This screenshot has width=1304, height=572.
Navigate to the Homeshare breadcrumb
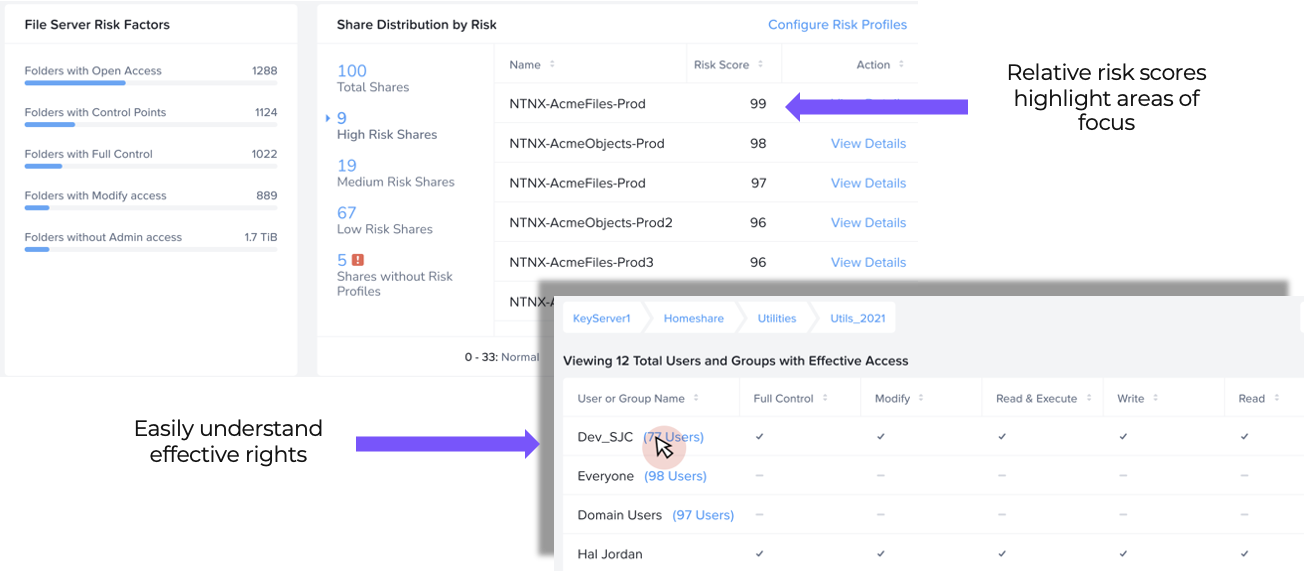(x=693, y=318)
